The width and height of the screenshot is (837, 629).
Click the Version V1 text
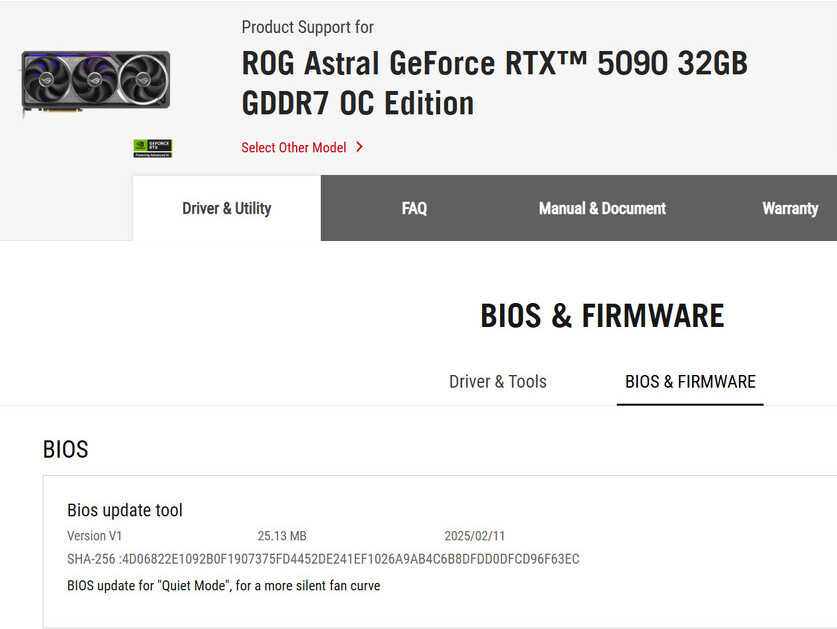(x=94, y=536)
